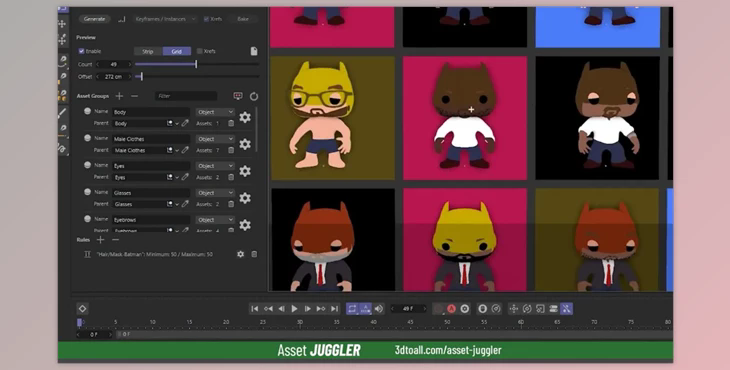The height and width of the screenshot is (370, 730).
Task: Step back one frame
Action: (x=281, y=309)
